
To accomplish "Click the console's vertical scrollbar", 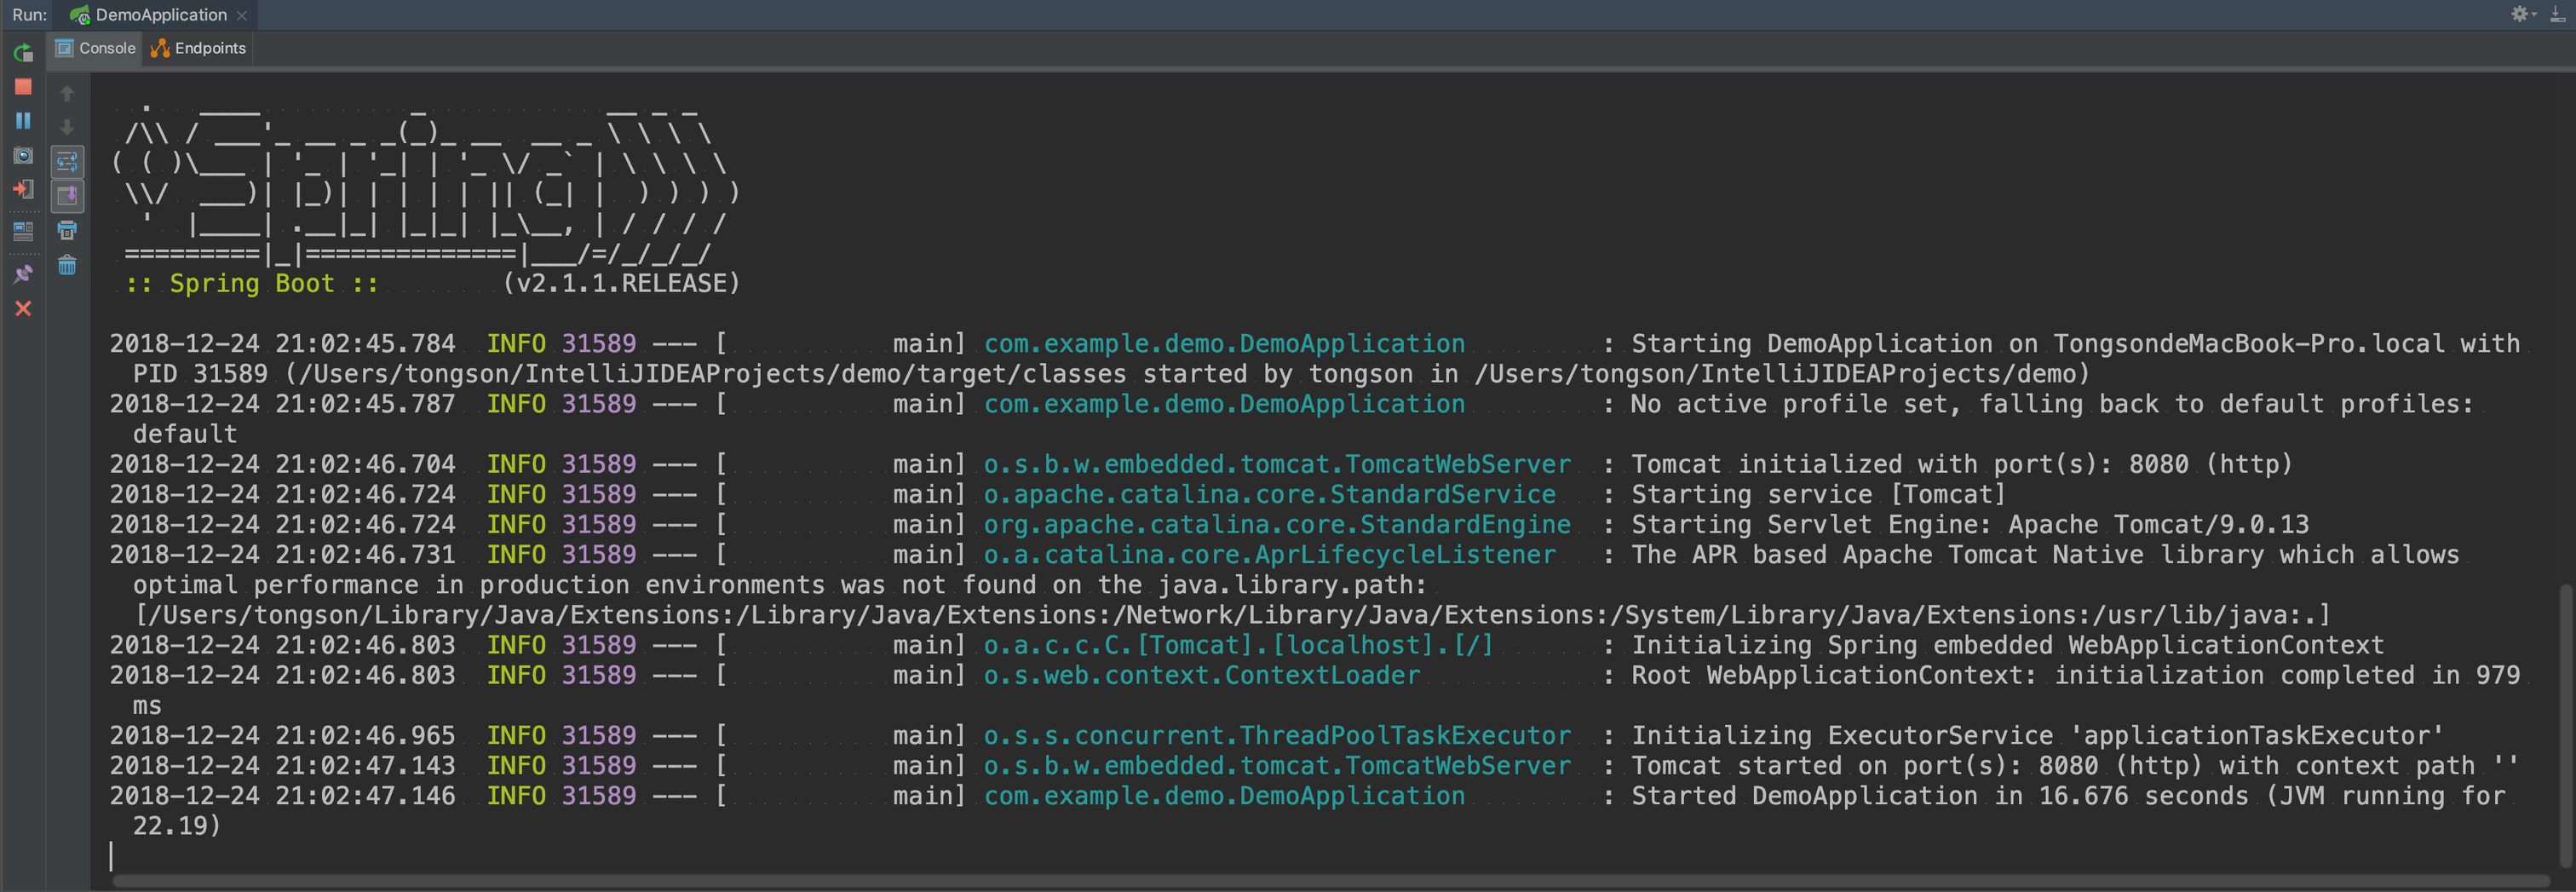I will [x=2566, y=725].
